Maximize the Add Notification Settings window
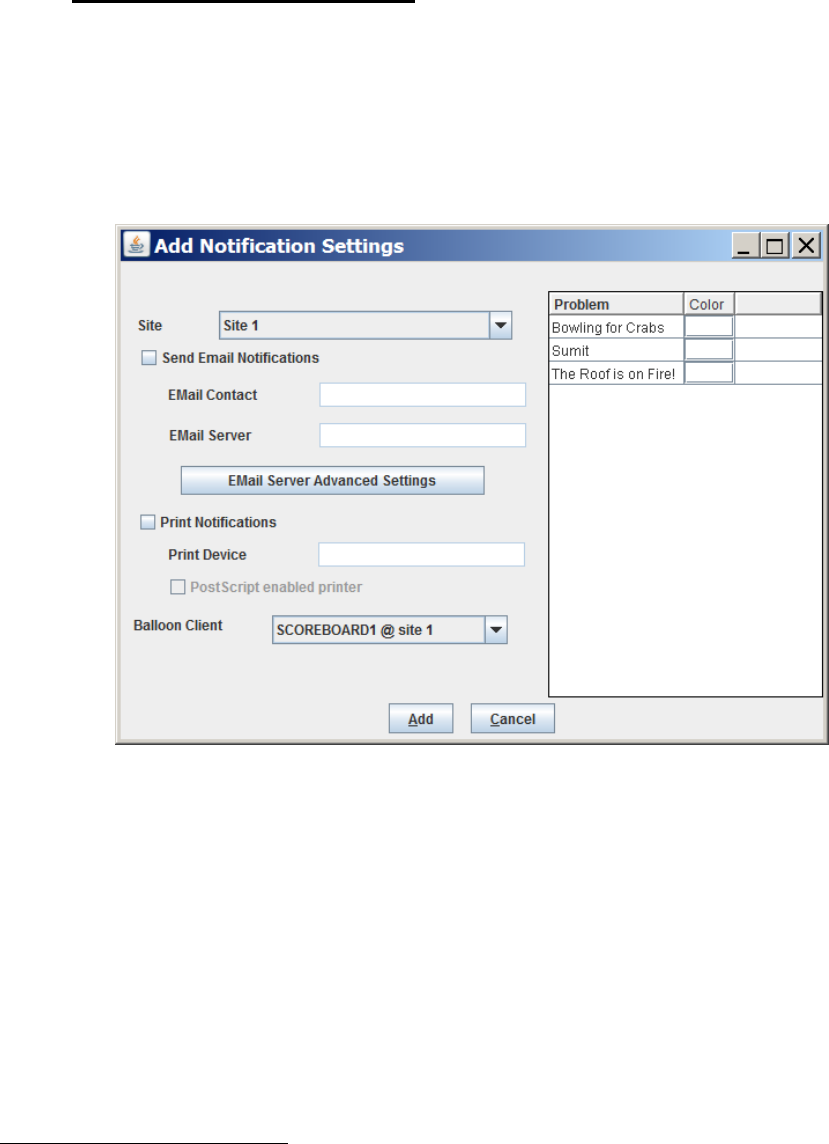Viewport: 829px width, 1144px height. pyautogui.click(x=774, y=245)
